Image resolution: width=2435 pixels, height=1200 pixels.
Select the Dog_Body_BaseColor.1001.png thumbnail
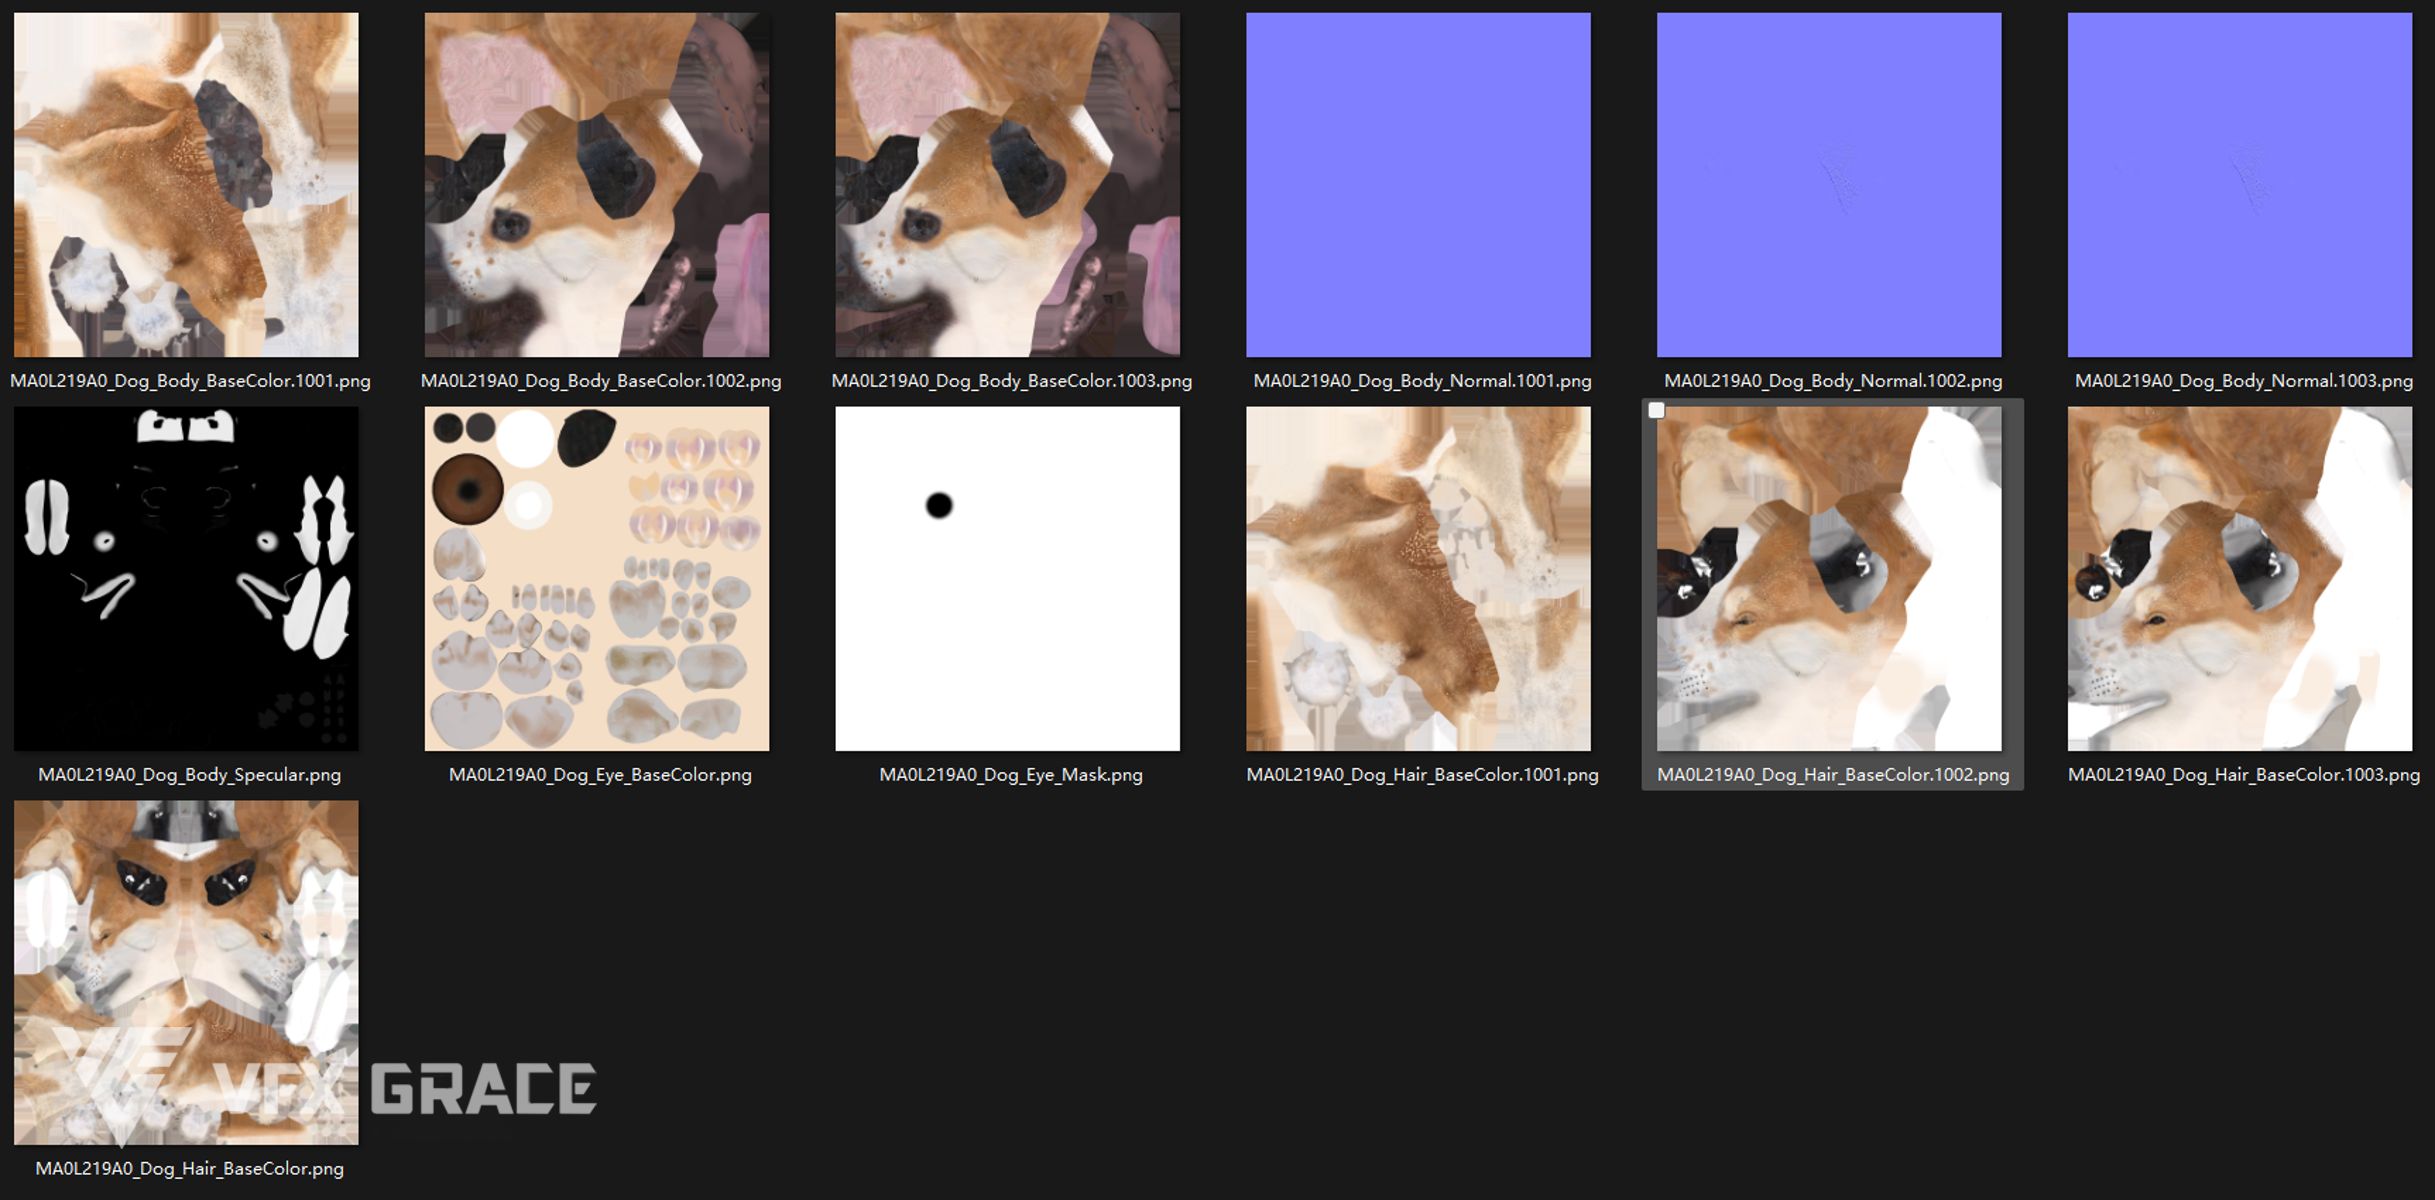tap(186, 185)
